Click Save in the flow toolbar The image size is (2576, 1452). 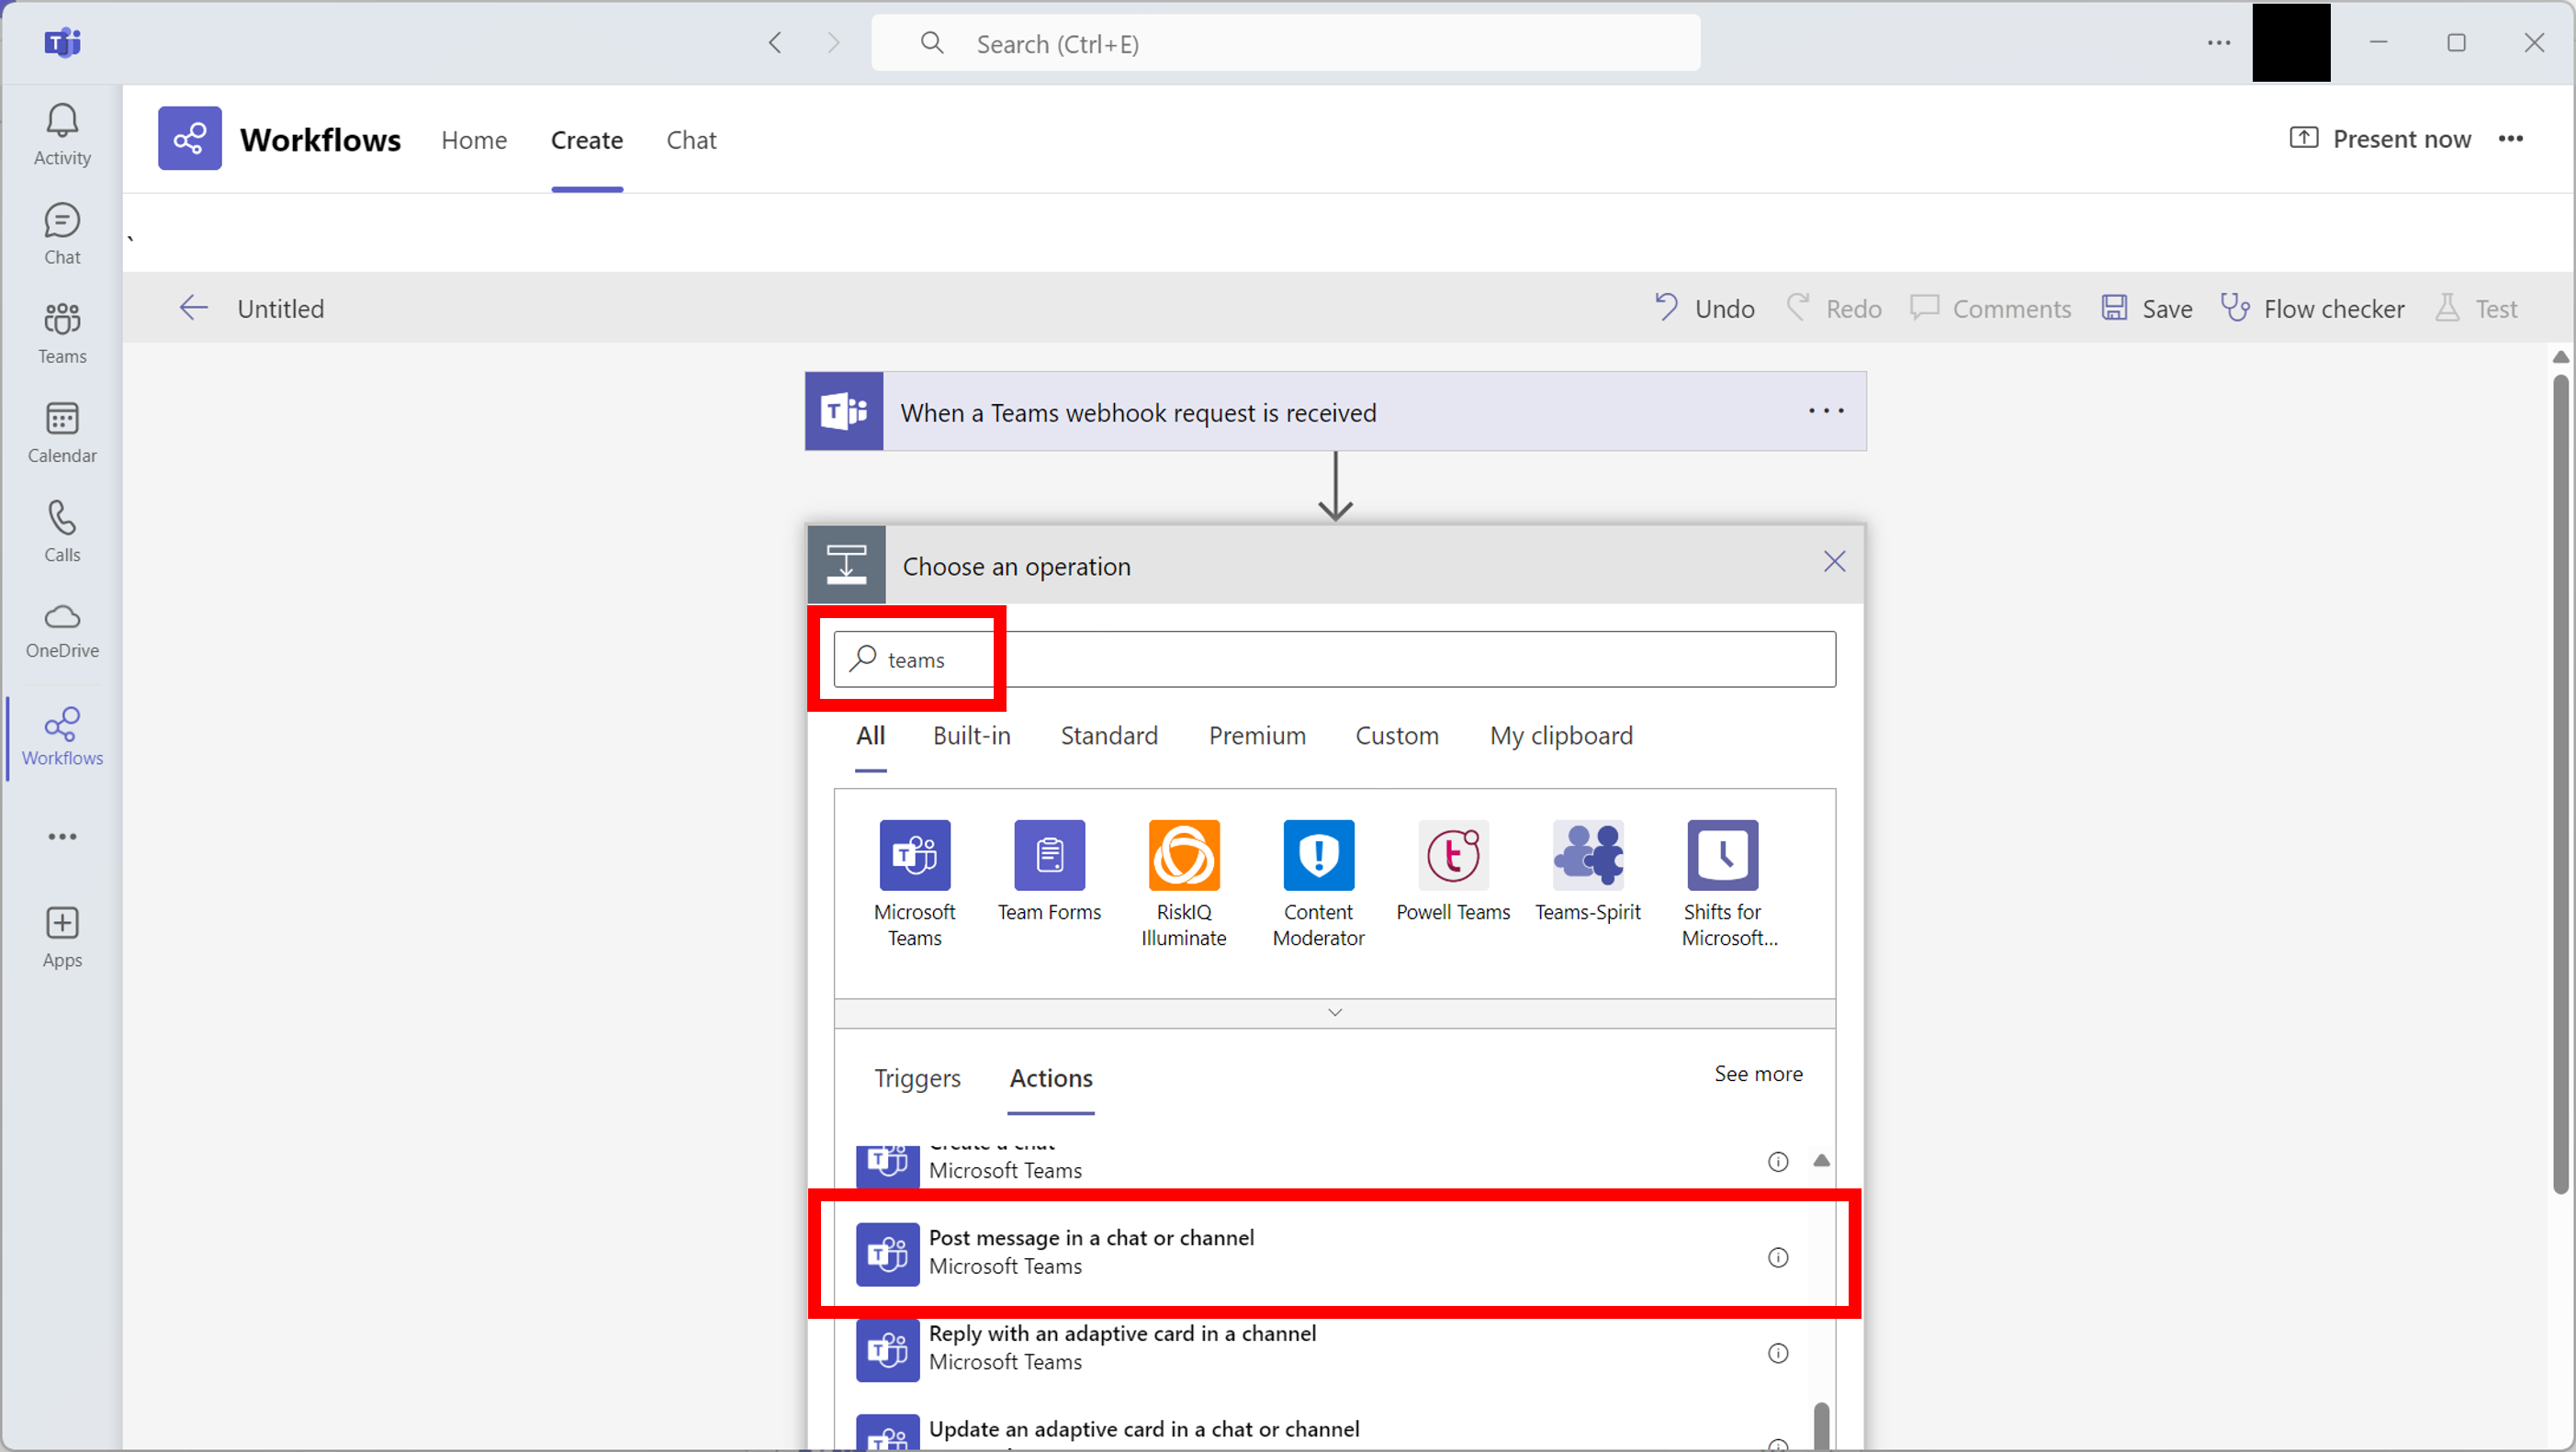click(x=2146, y=308)
